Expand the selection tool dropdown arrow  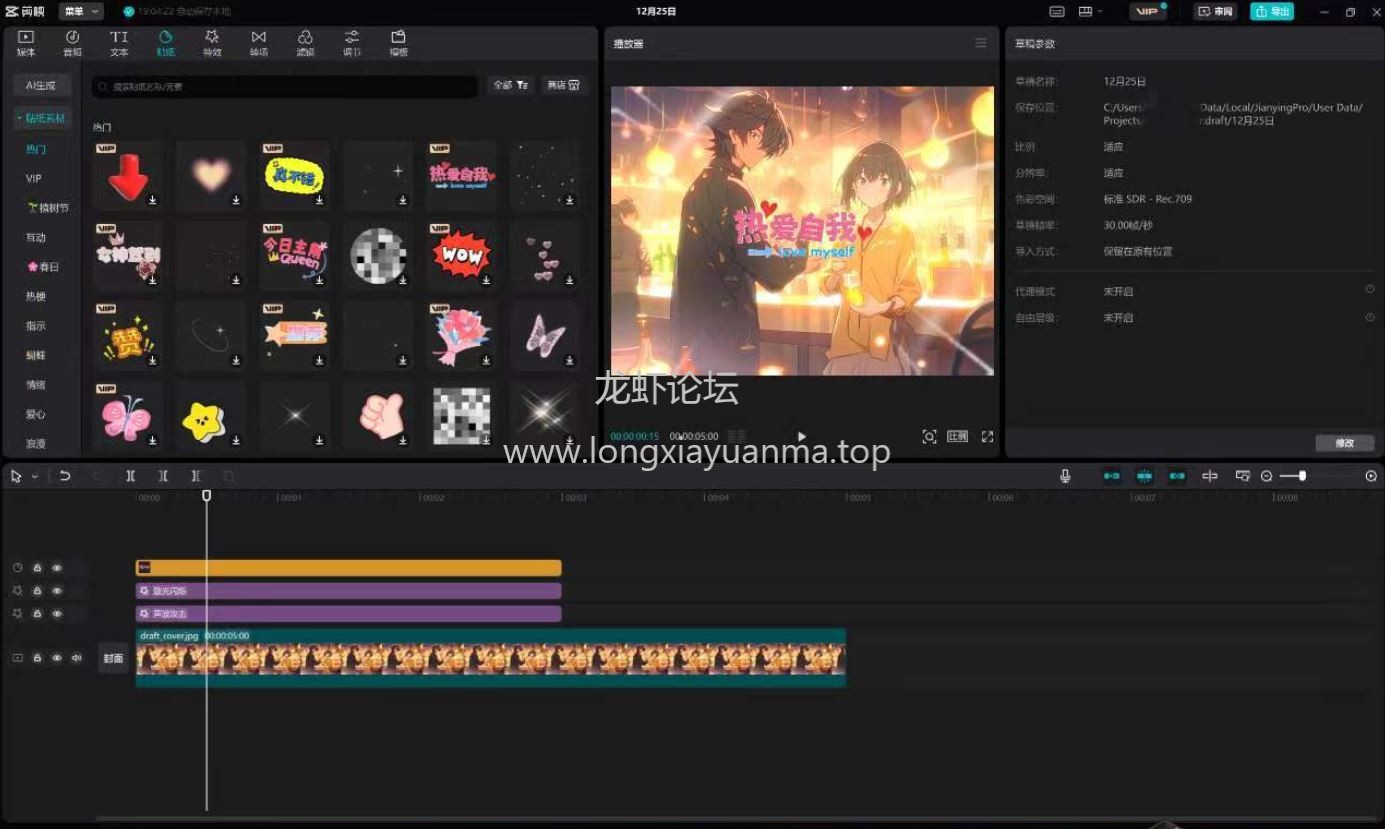pyautogui.click(x=34, y=477)
